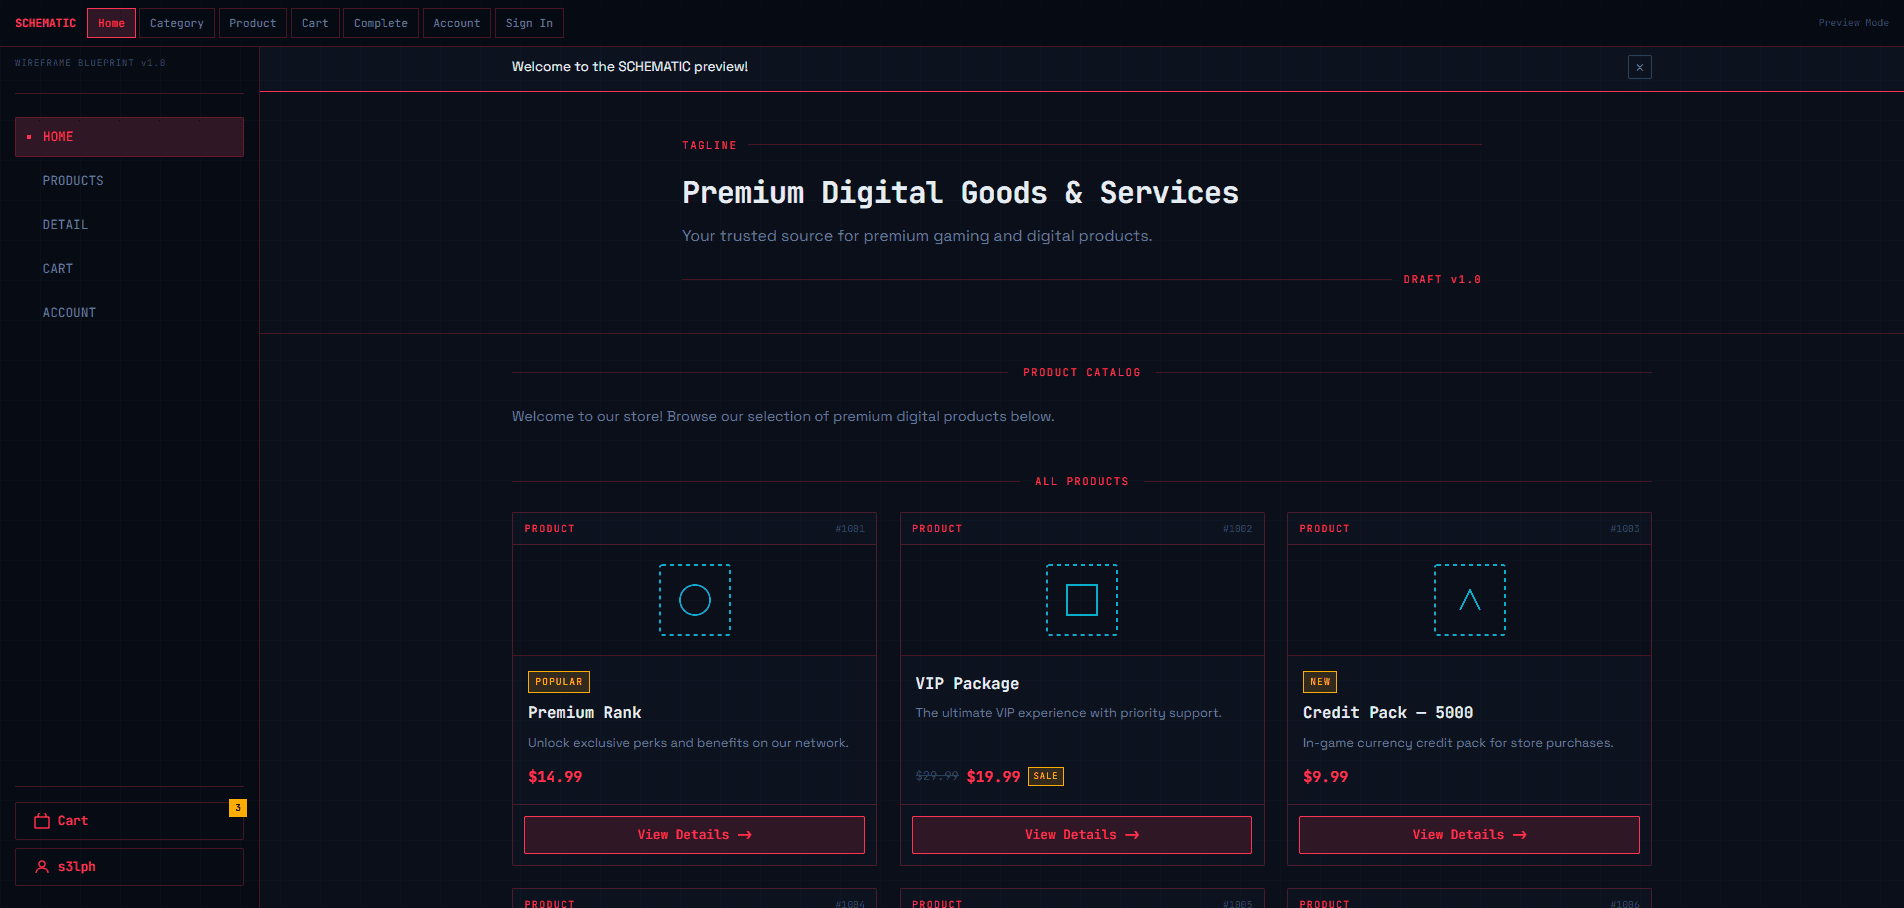
Task: Click the user profile icon beside s3lph
Action: click(42, 867)
